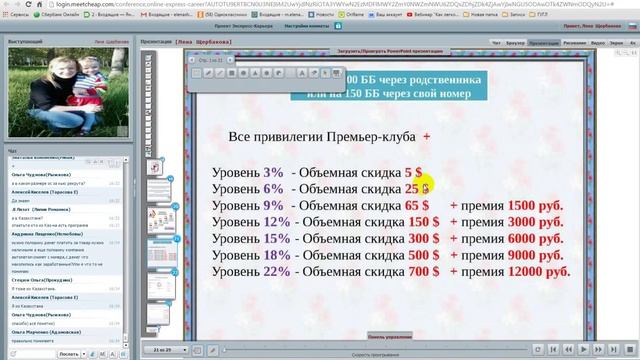Switch to the Браузер tab
This screenshot has height=360, width=640.
tap(515, 42)
